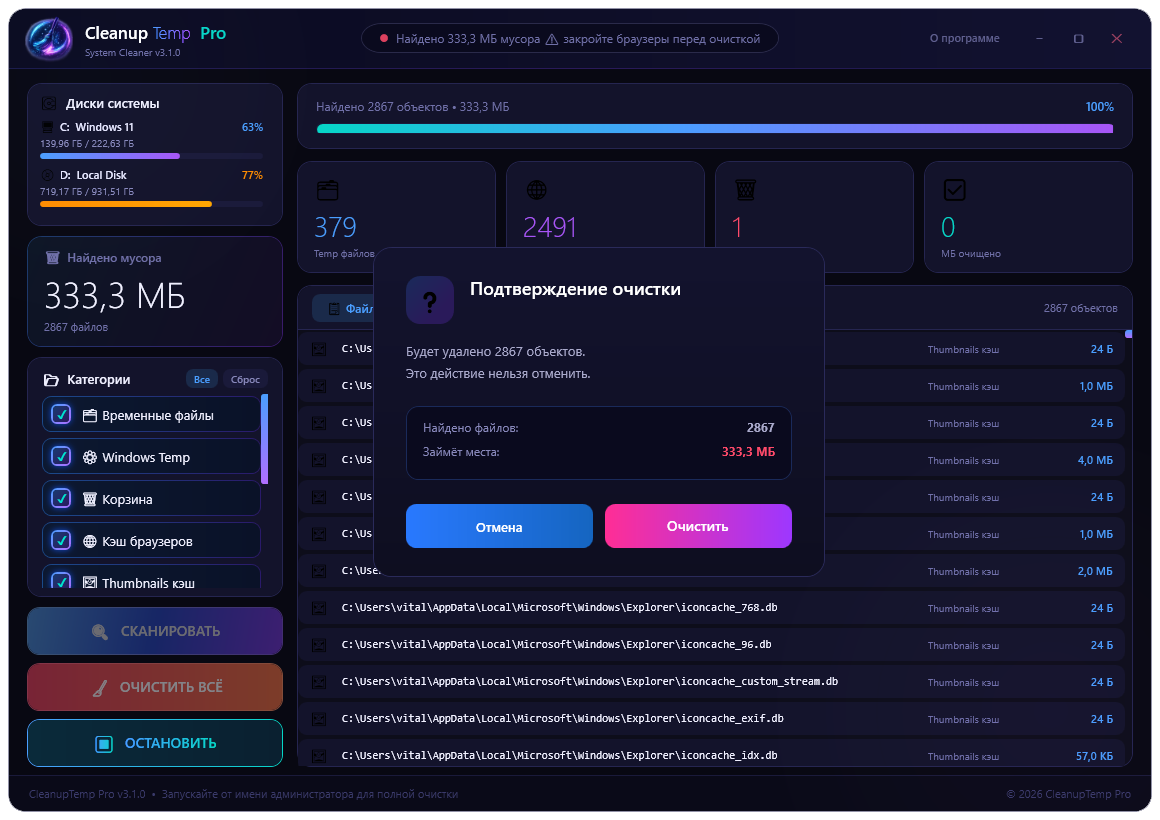The height and width of the screenshot is (820, 1160).
Task: Select the iconcache_idx.db file path
Action: (x=559, y=756)
